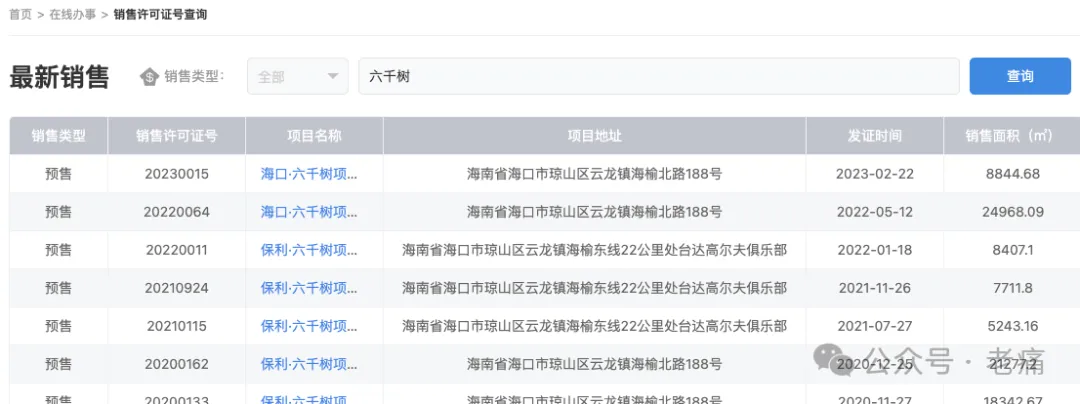The image size is (1080, 404).
Task: Open the 销售类型 全部 dropdown
Action: click(298, 76)
